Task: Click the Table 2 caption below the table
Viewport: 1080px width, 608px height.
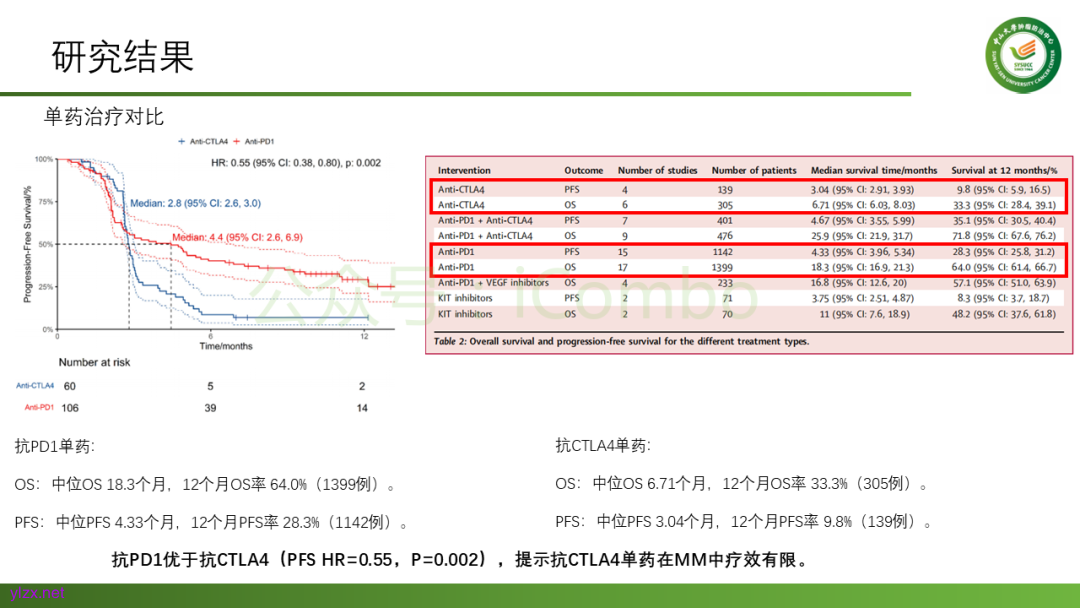Action: [x=621, y=341]
